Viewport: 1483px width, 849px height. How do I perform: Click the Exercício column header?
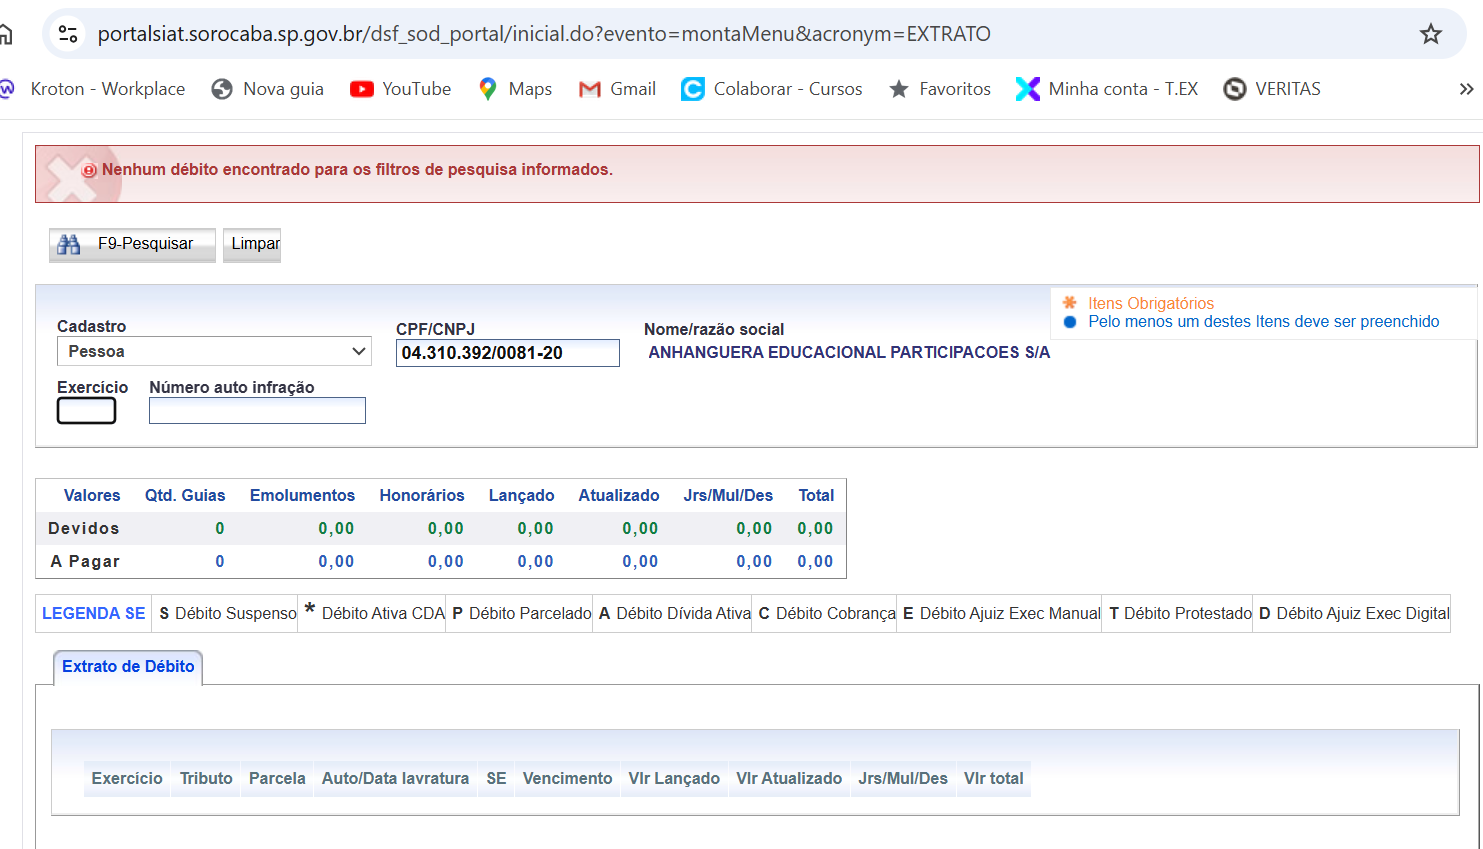coord(127,778)
